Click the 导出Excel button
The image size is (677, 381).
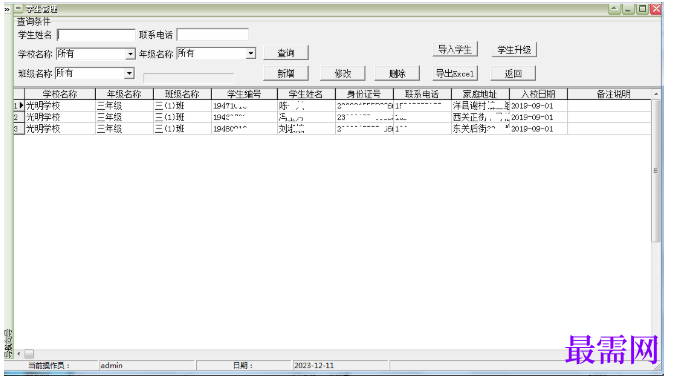tap(455, 73)
